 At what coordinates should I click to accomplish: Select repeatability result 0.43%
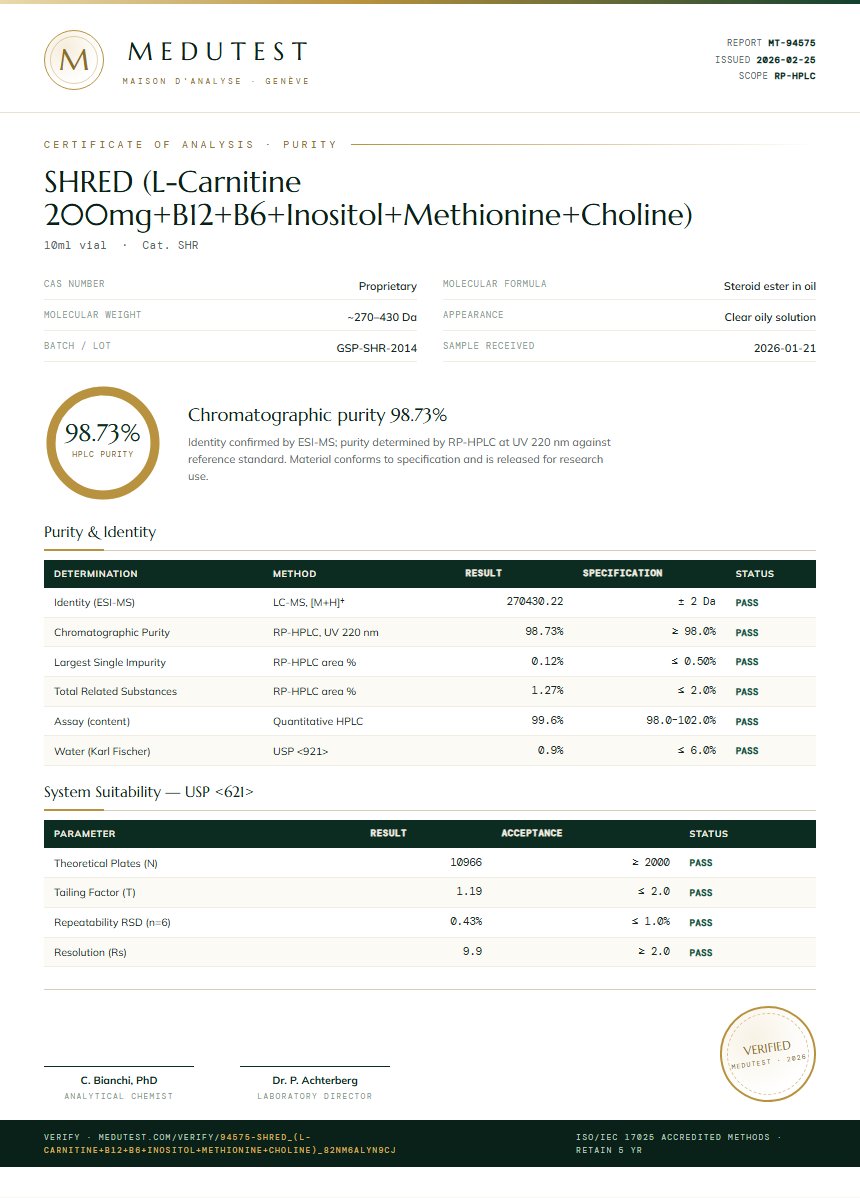click(465, 921)
